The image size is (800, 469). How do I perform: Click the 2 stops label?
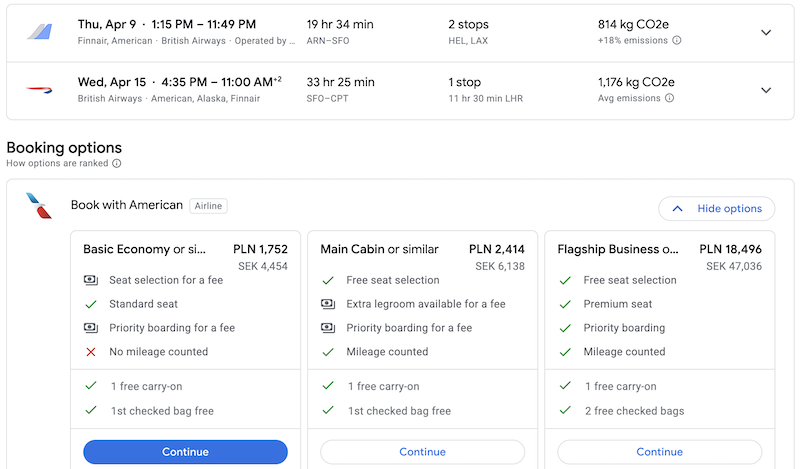tap(468, 24)
